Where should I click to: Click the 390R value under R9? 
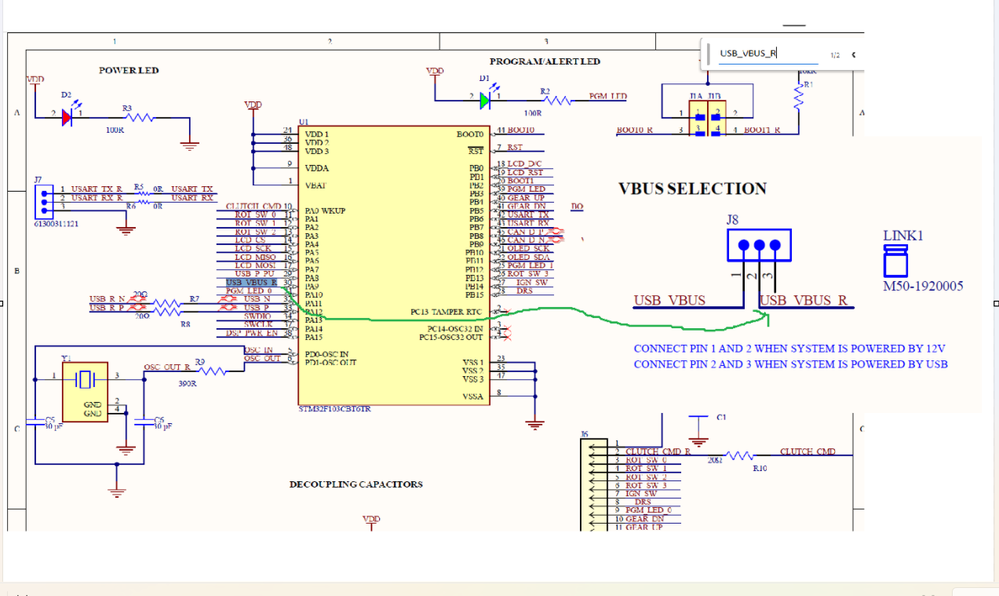pos(187,384)
